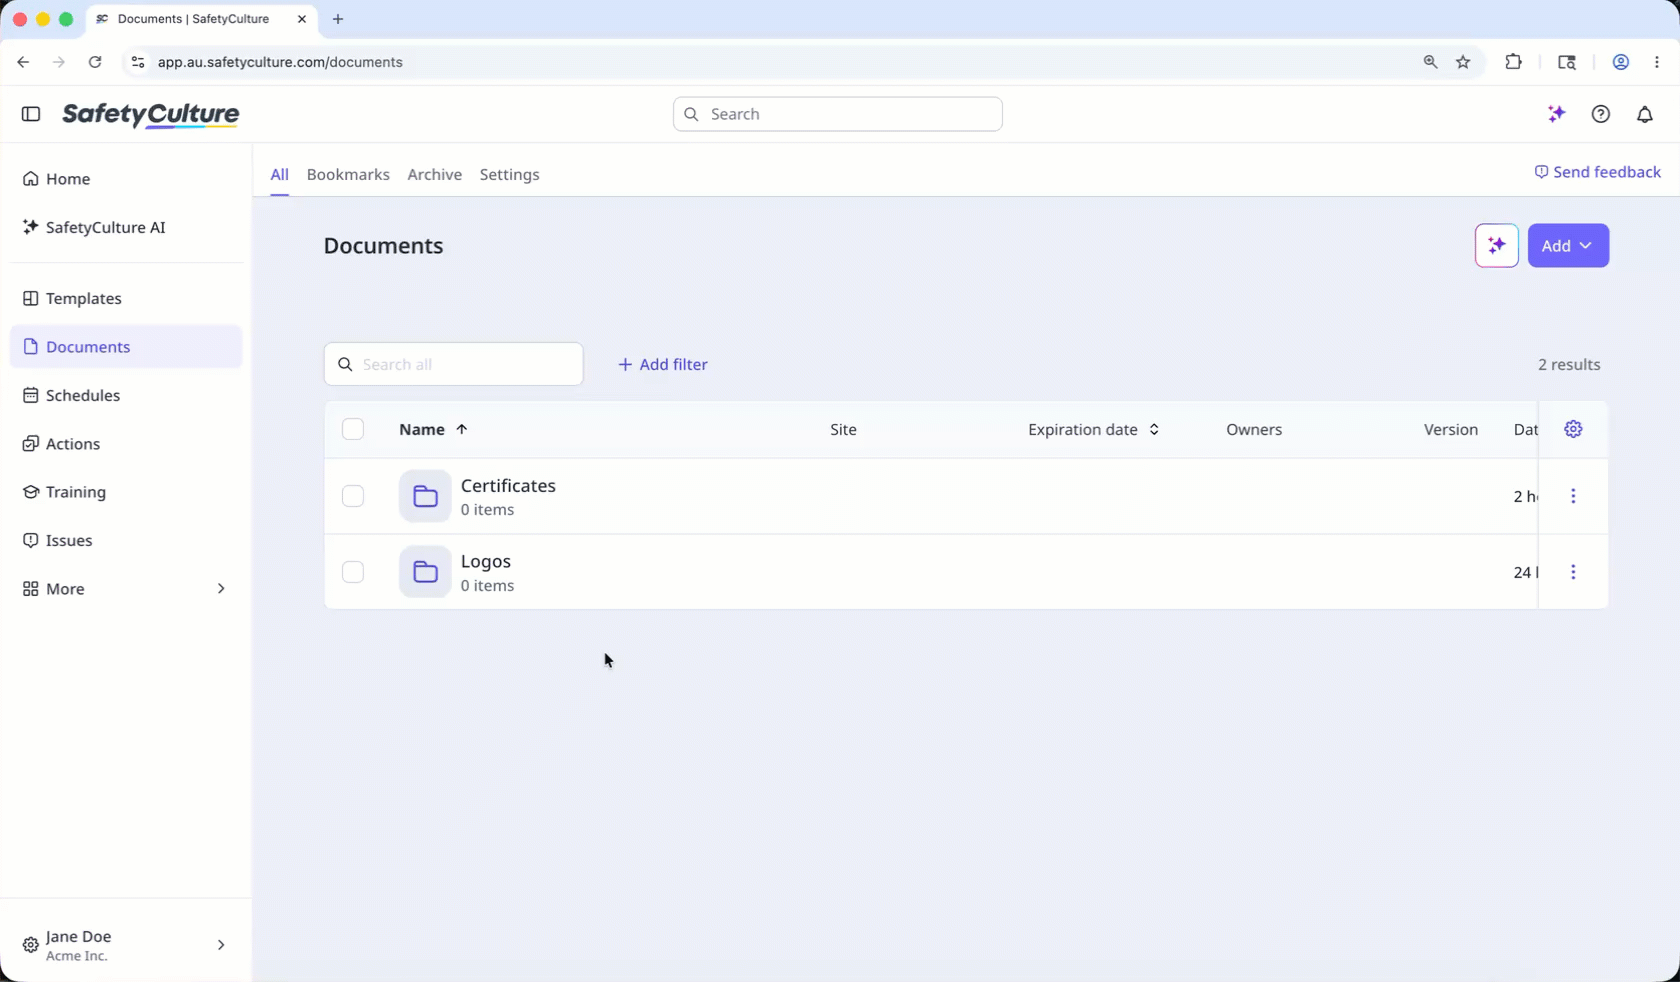Image resolution: width=1680 pixels, height=982 pixels.
Task: Collapse the sidebar with the panel toggle icon
Action: 31,114
